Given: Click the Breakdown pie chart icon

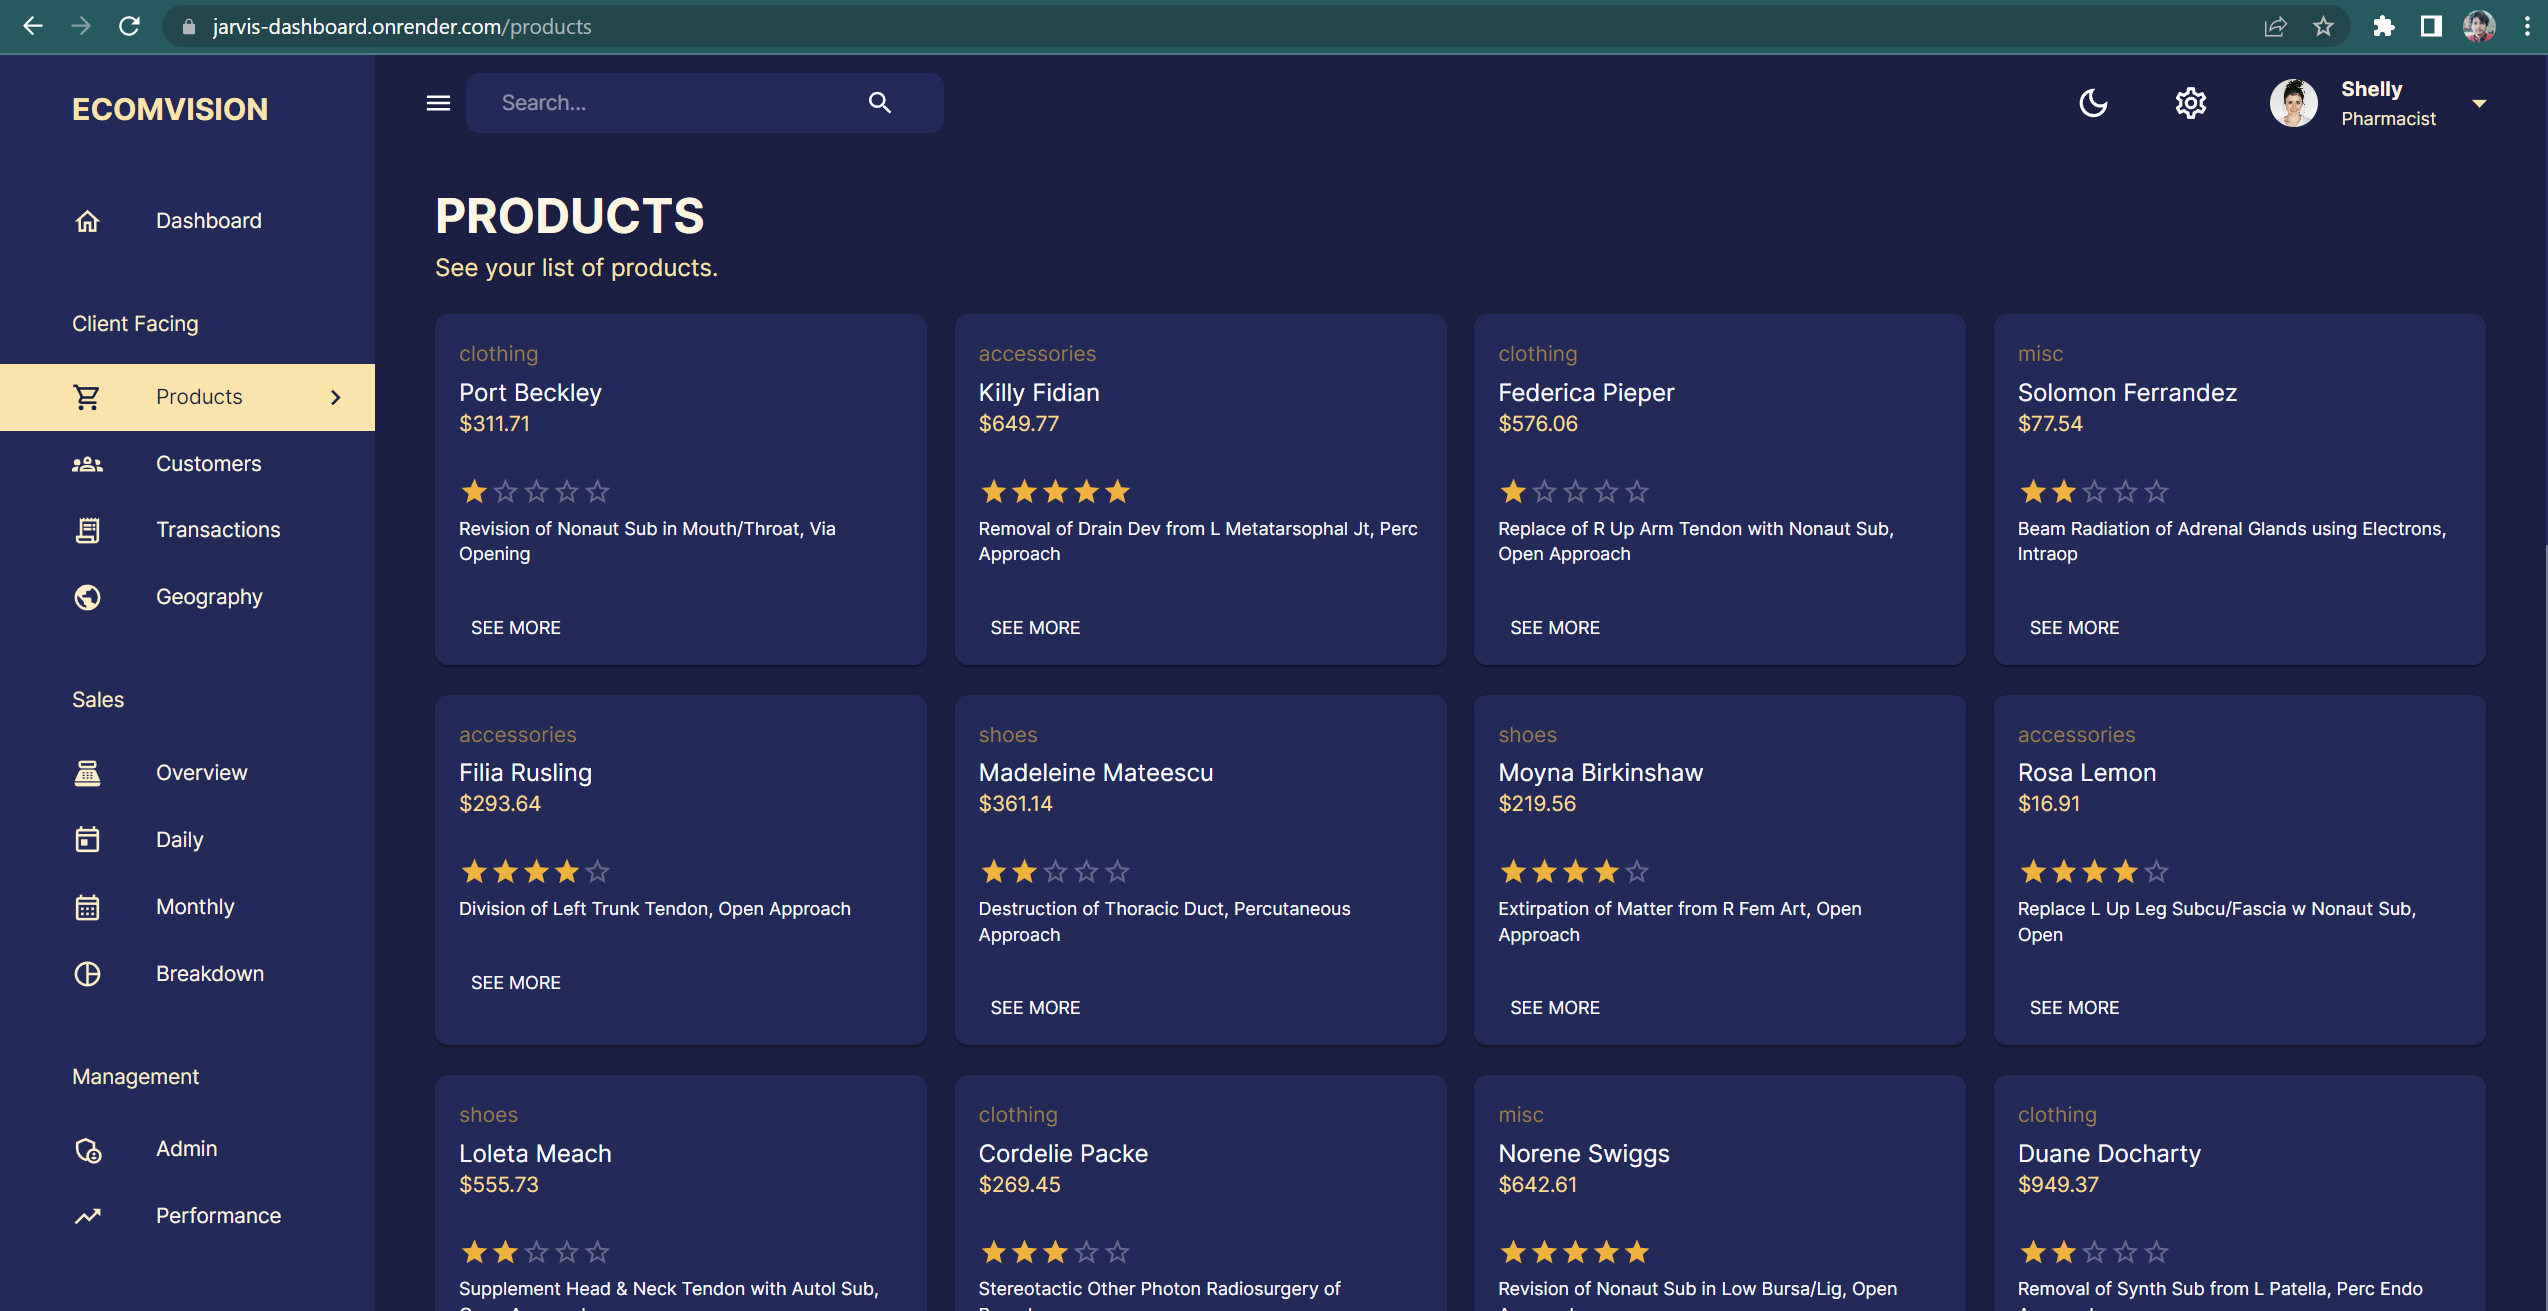Looking at the screenshot, I should coord(87,974).
